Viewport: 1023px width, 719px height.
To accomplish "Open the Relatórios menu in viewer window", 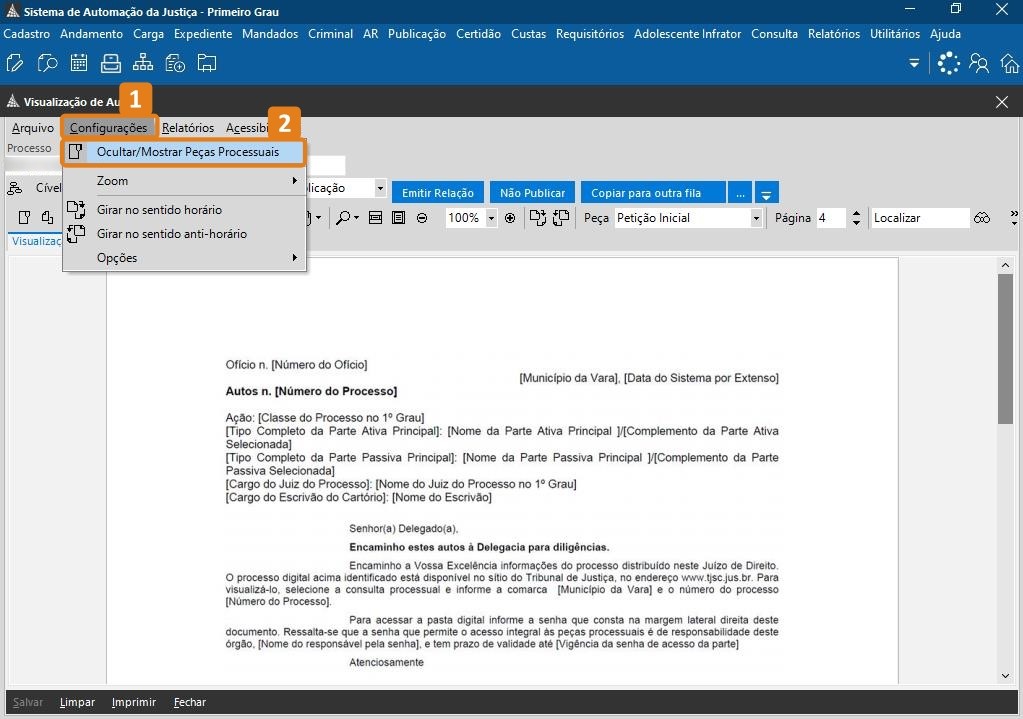I will (x=188, y=128).
